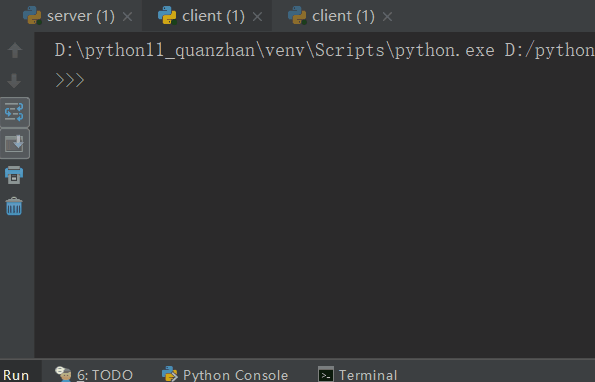Image resolution: width=595 pixels, height=382 pixels.
Task: Click the Terminal icon in bottom bar
Action: point(326,374)
